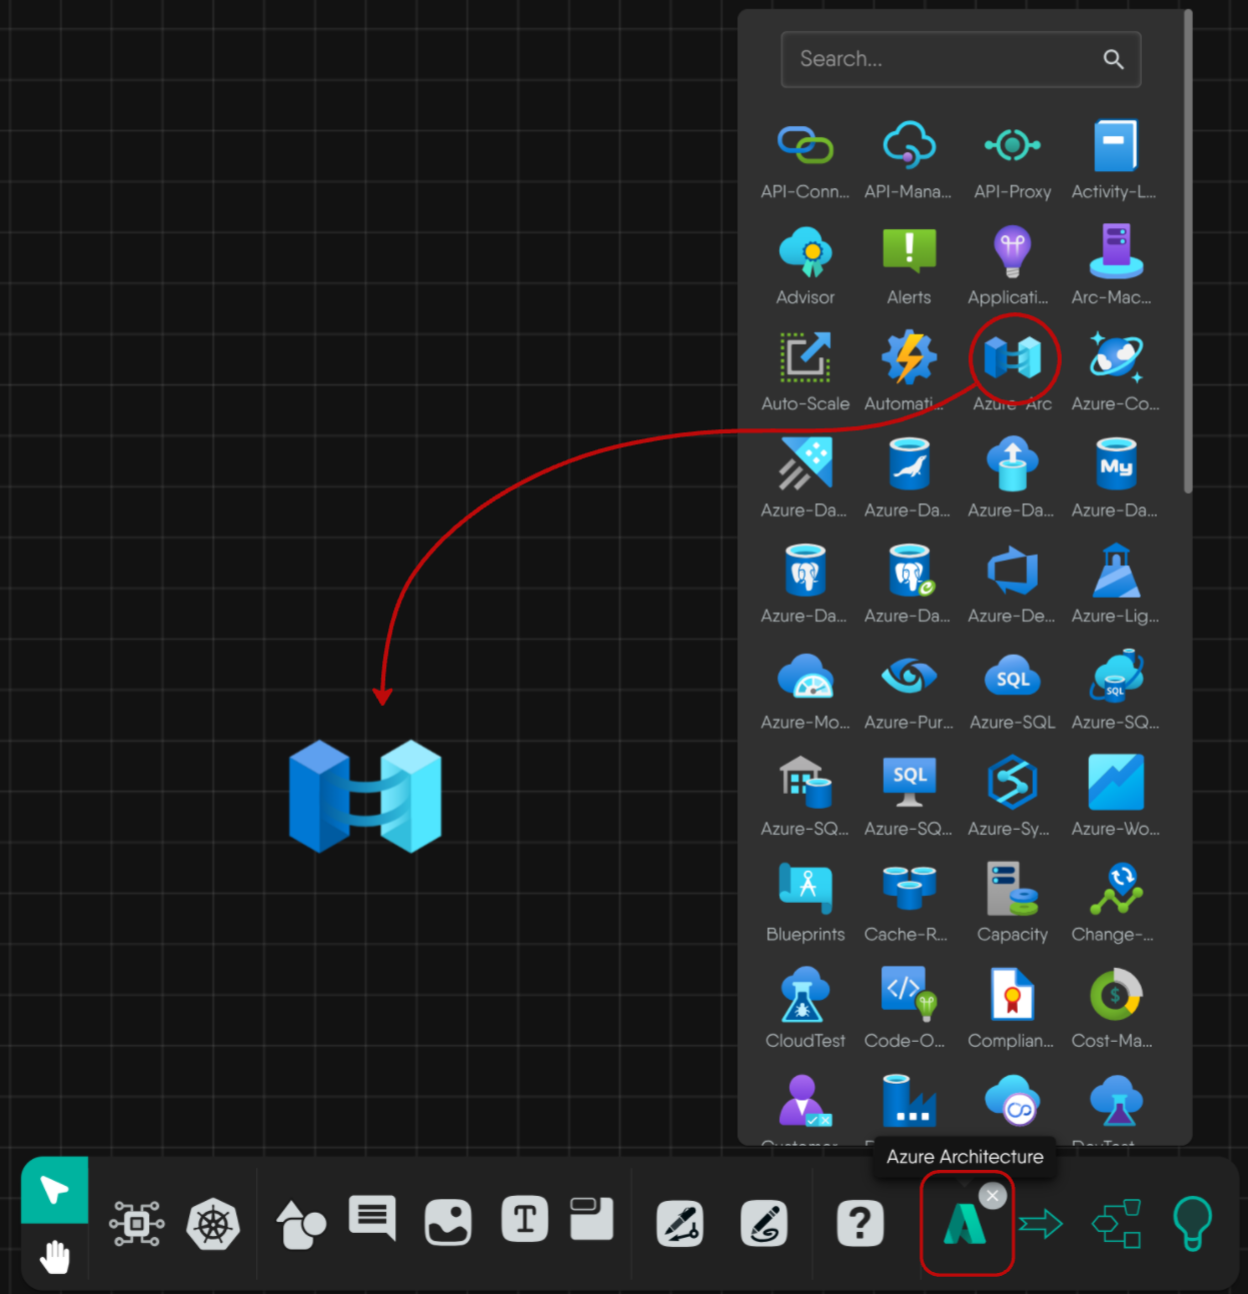This screenshot has height=1294, width=1248.
Task: Select the green arrow connector tool
Action: [x=1041, y=1223]
